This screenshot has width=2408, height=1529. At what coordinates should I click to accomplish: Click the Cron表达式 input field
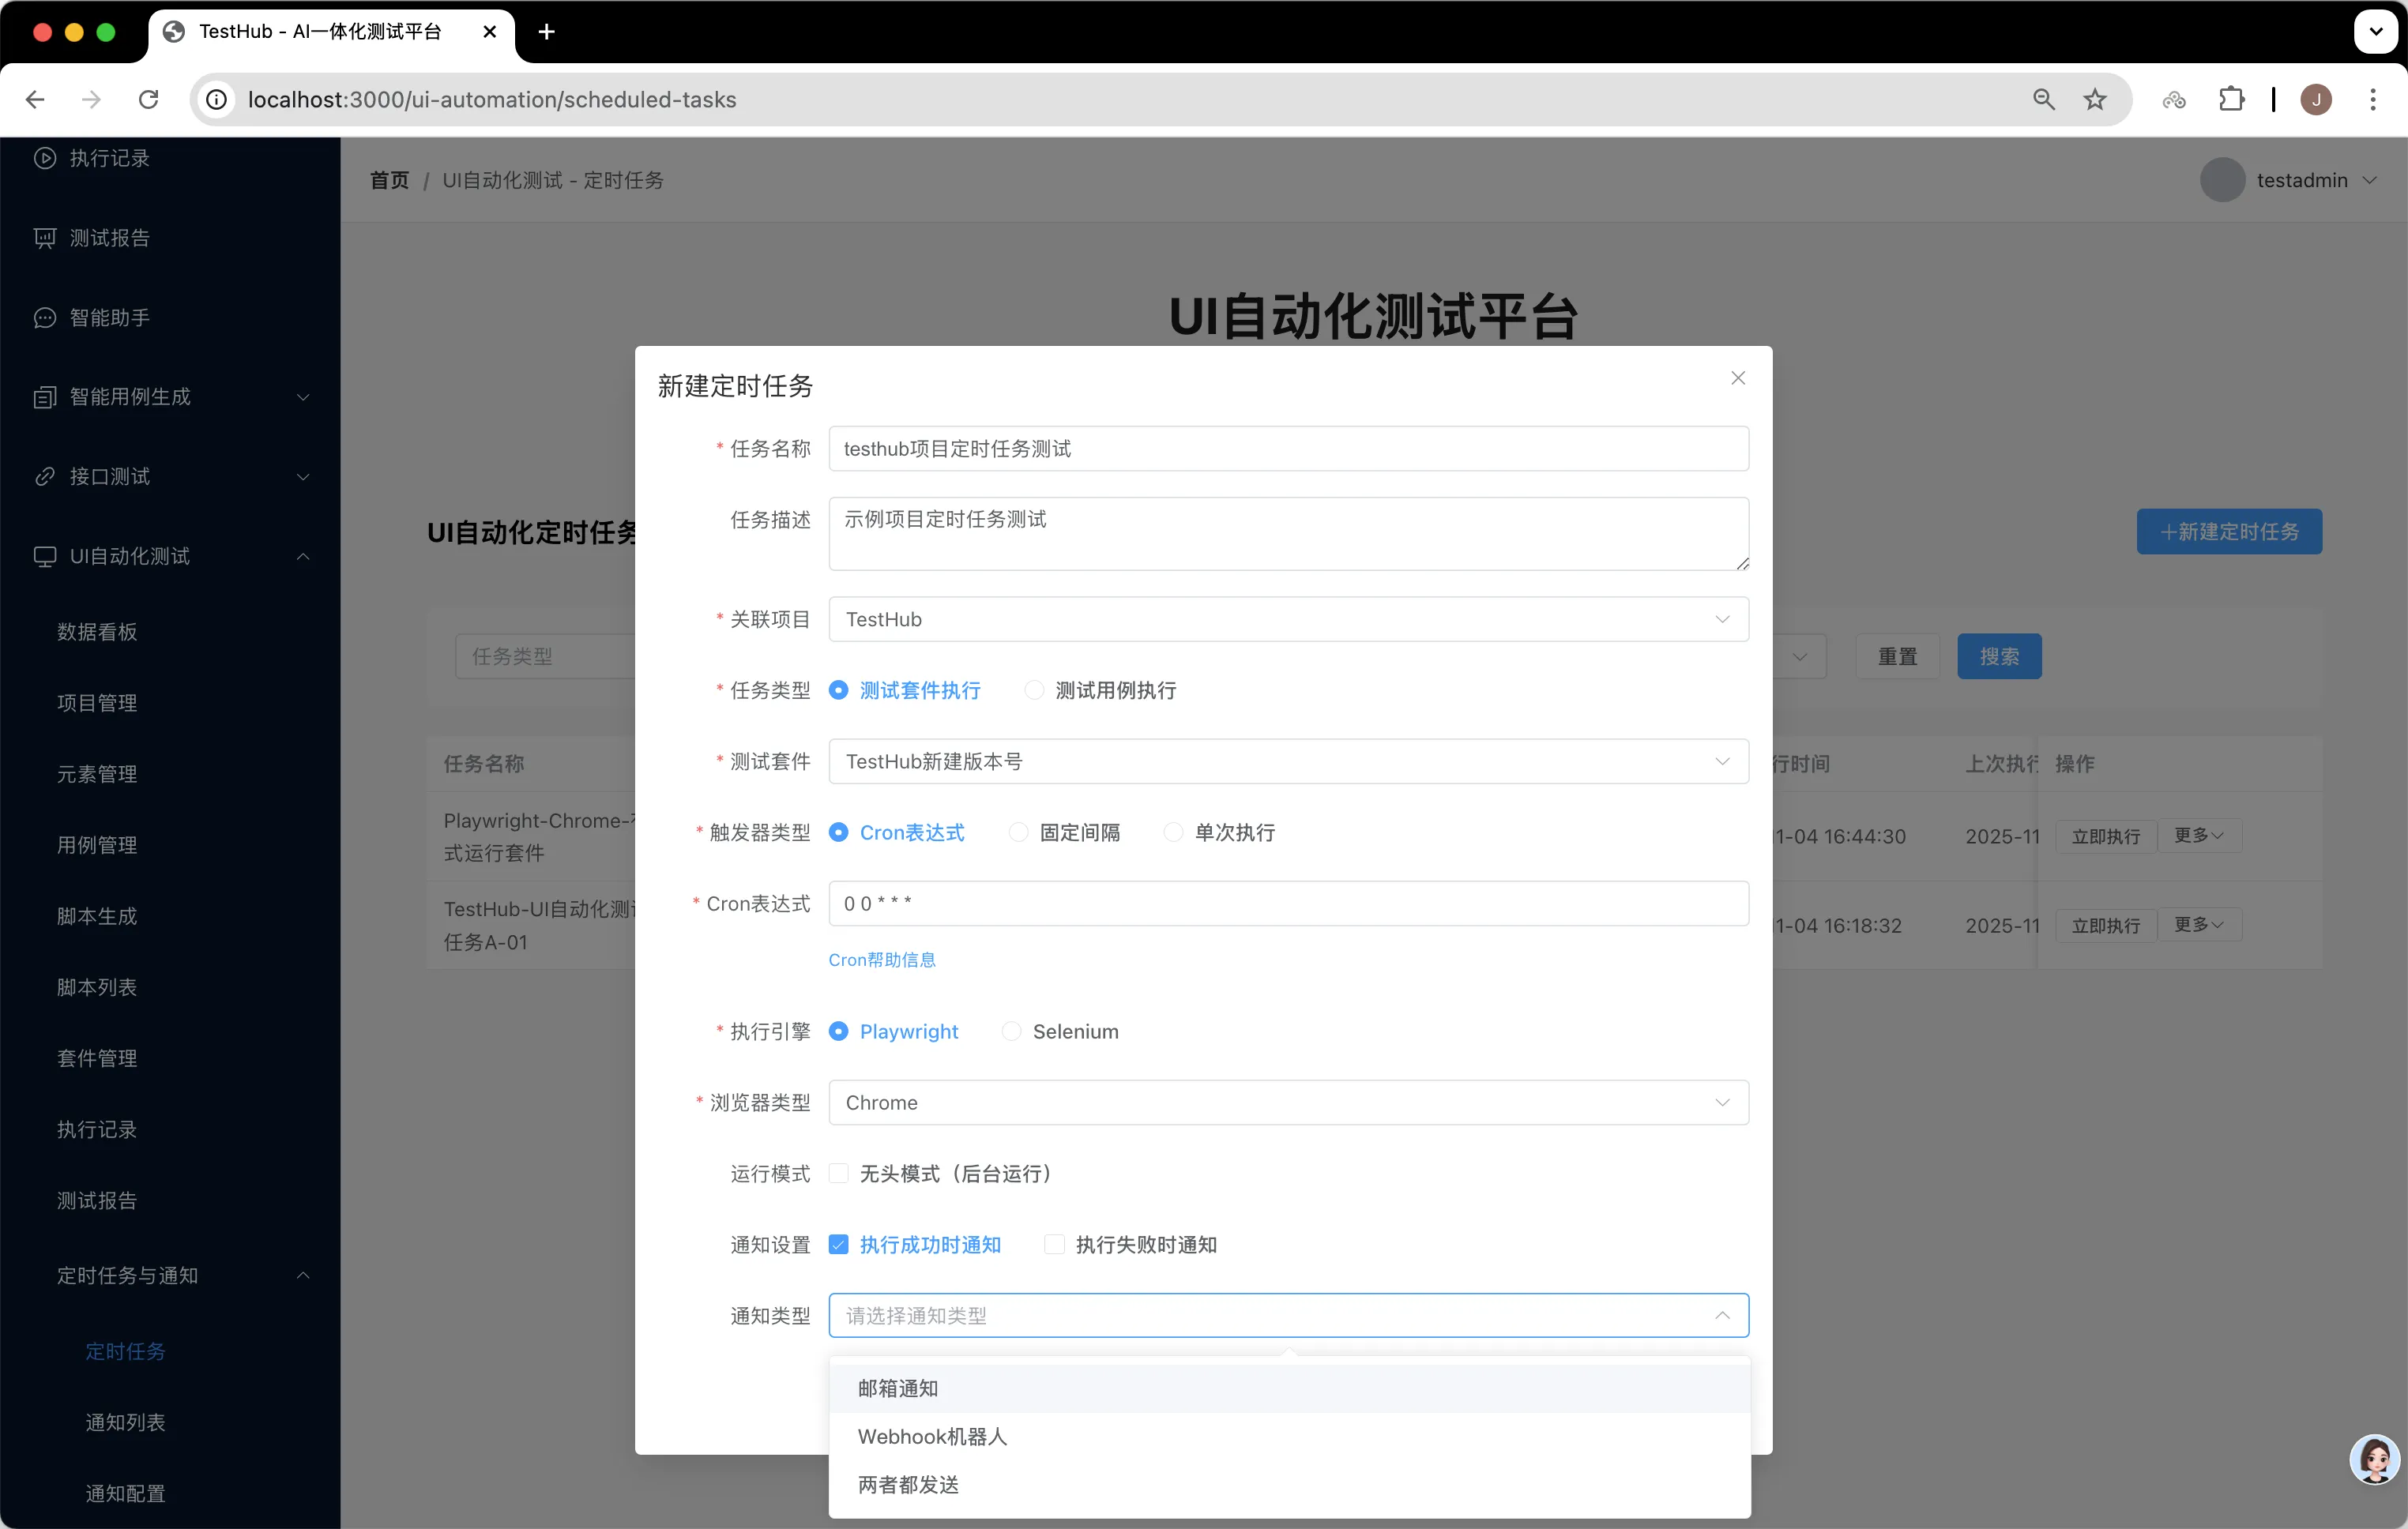coord(1288,903)
